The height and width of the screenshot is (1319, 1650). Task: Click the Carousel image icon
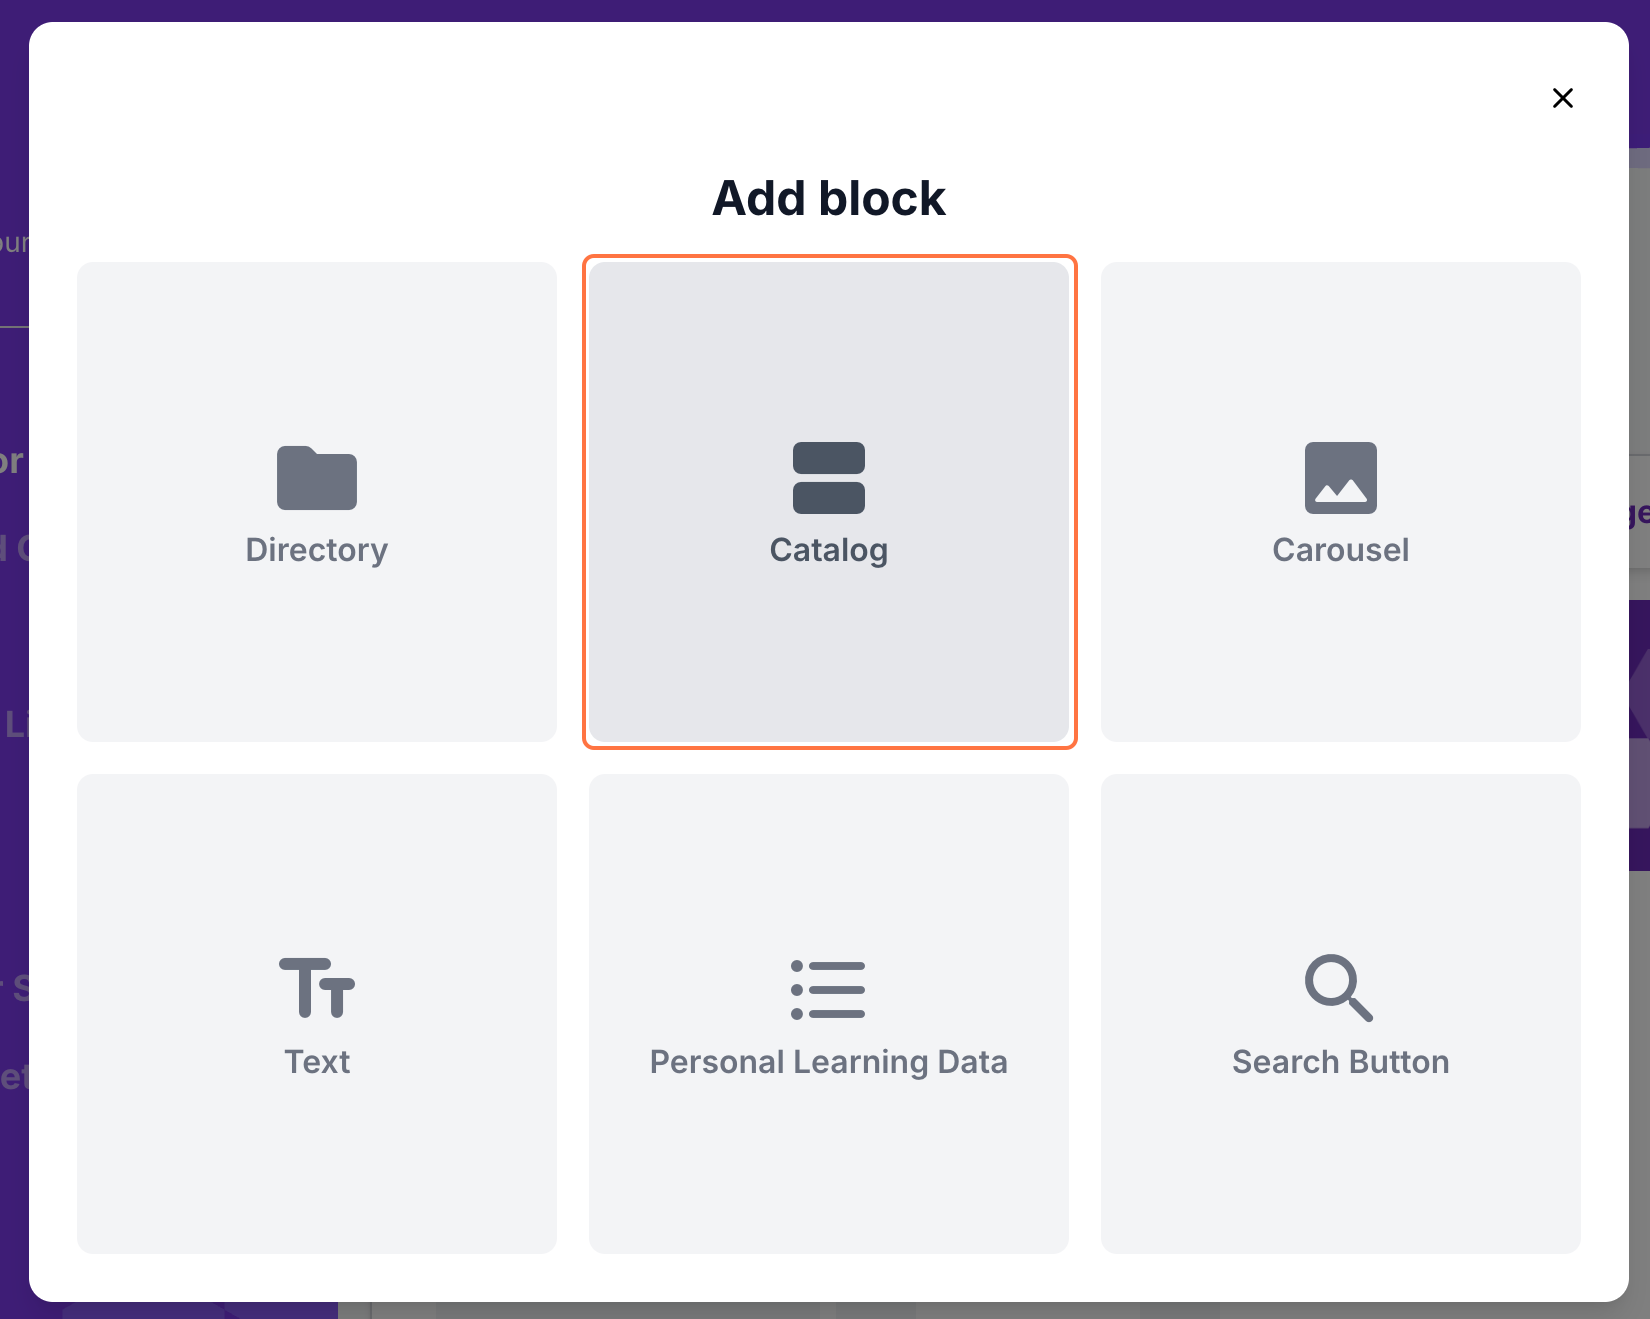(x=1340, y=478)
